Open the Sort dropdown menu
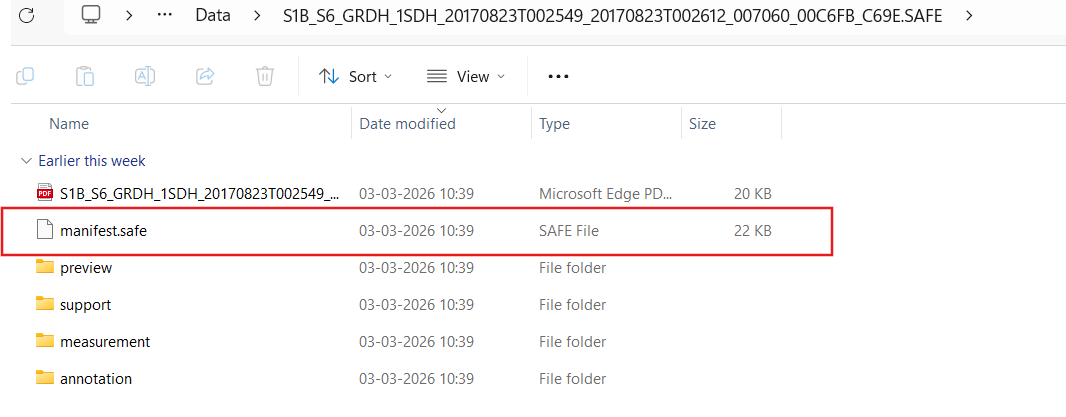Image resolution: width=1066 pixels, height=417 pixels. tap(355, 76)
